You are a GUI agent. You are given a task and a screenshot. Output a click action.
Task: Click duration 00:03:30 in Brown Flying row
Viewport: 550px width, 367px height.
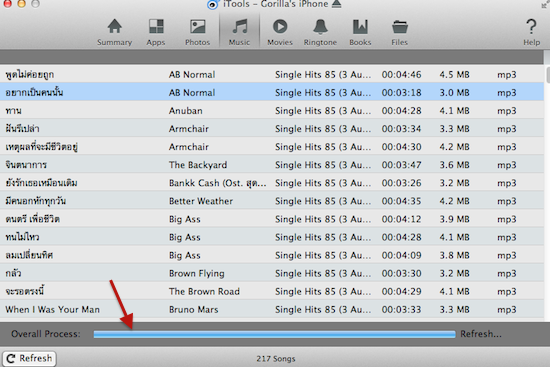(401, 273)
